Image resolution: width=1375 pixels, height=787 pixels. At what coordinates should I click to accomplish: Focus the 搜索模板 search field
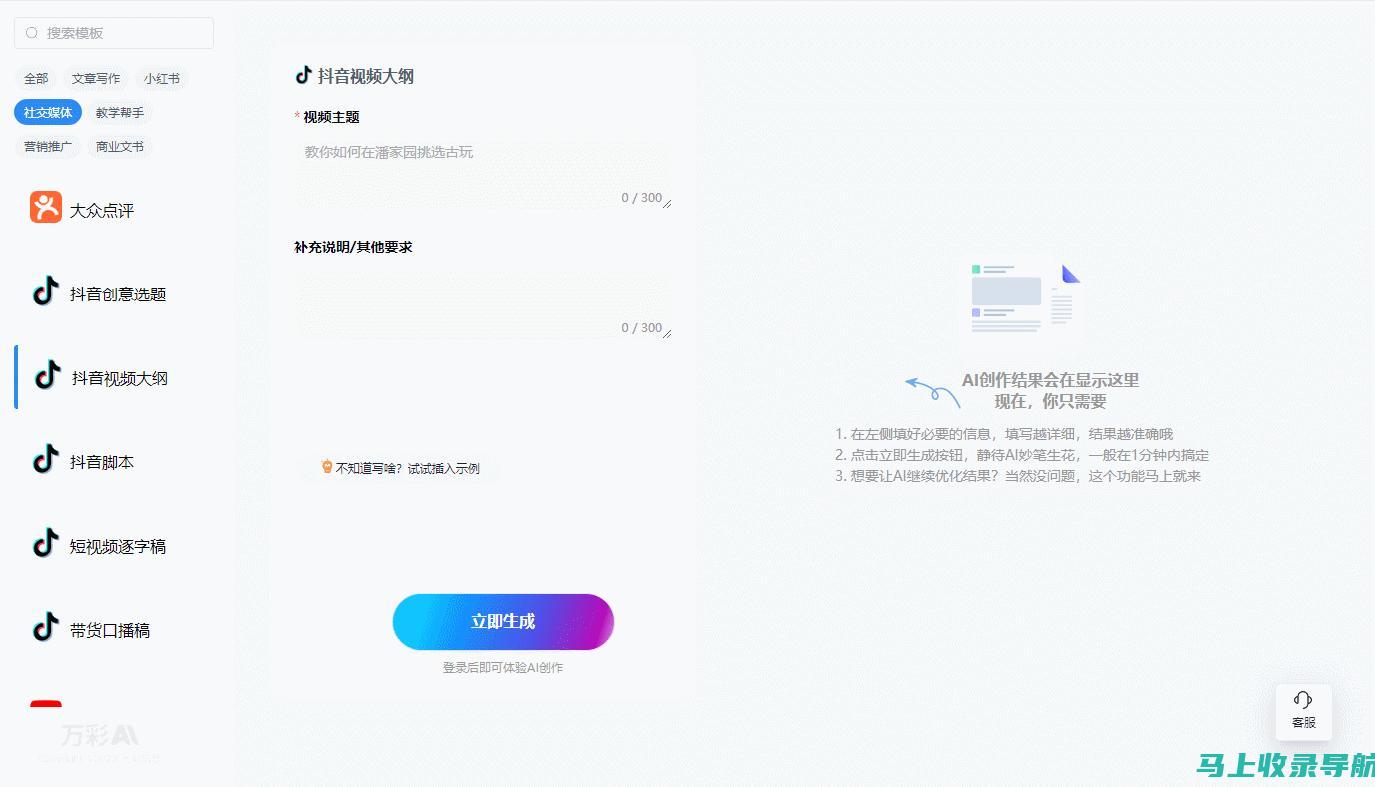pos(114,33)
